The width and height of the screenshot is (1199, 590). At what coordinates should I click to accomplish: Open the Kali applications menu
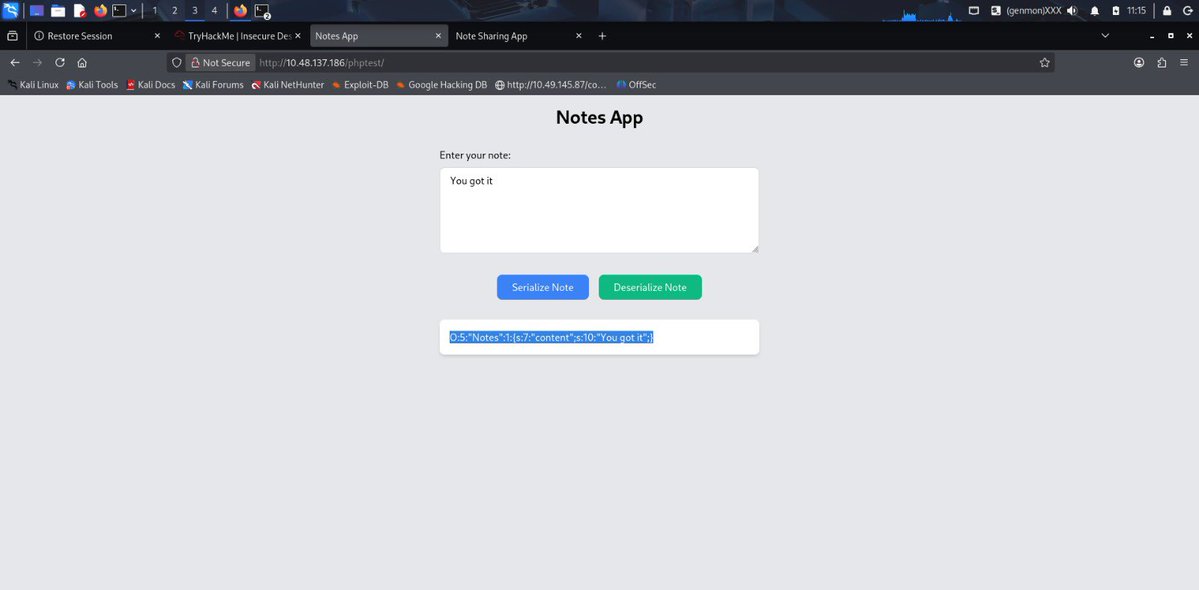click(x=11, y=11)
